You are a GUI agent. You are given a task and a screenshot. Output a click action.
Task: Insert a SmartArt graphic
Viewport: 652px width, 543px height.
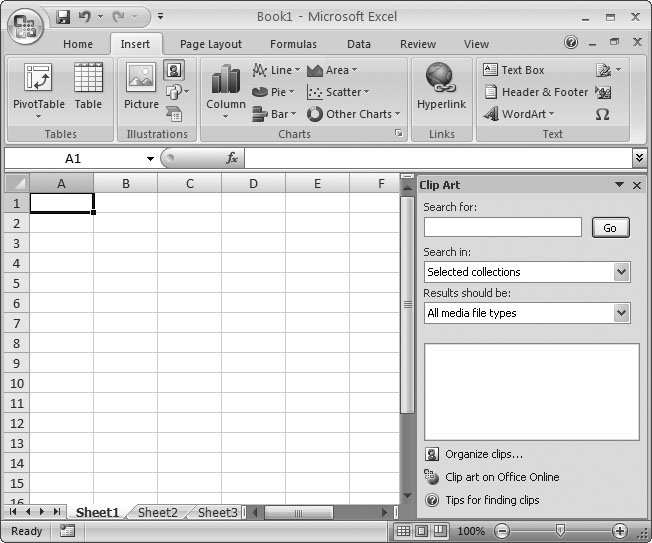(174, 114)
